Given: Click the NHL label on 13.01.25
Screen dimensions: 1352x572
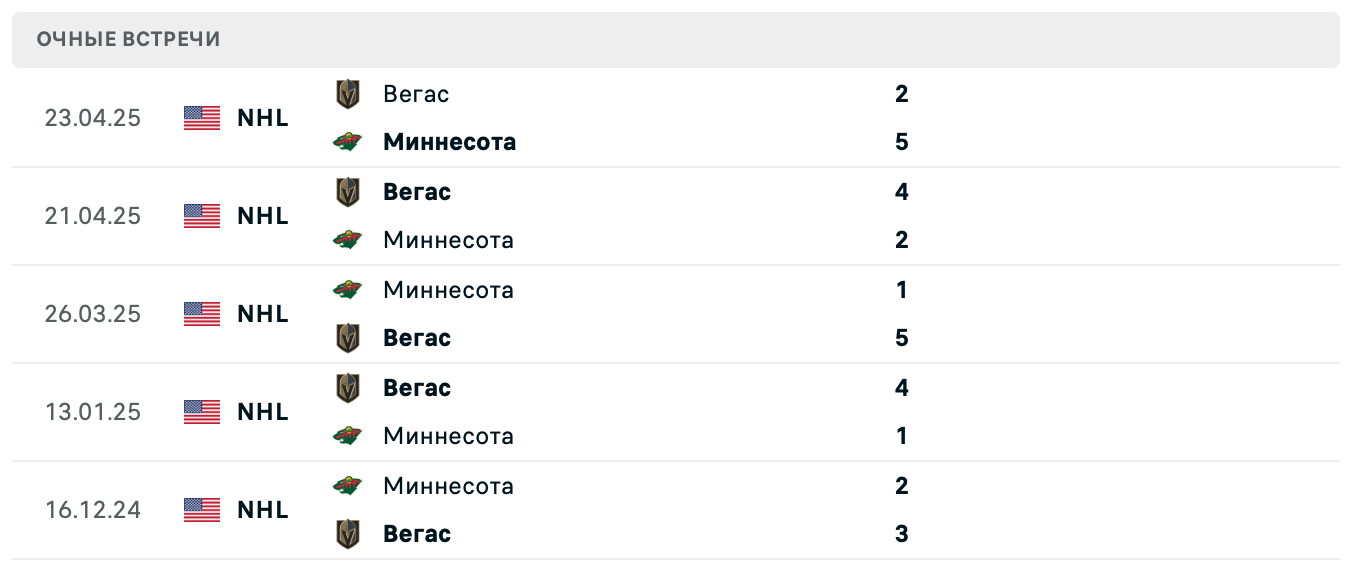Looking at the screenshot, I should coord(263,412).
